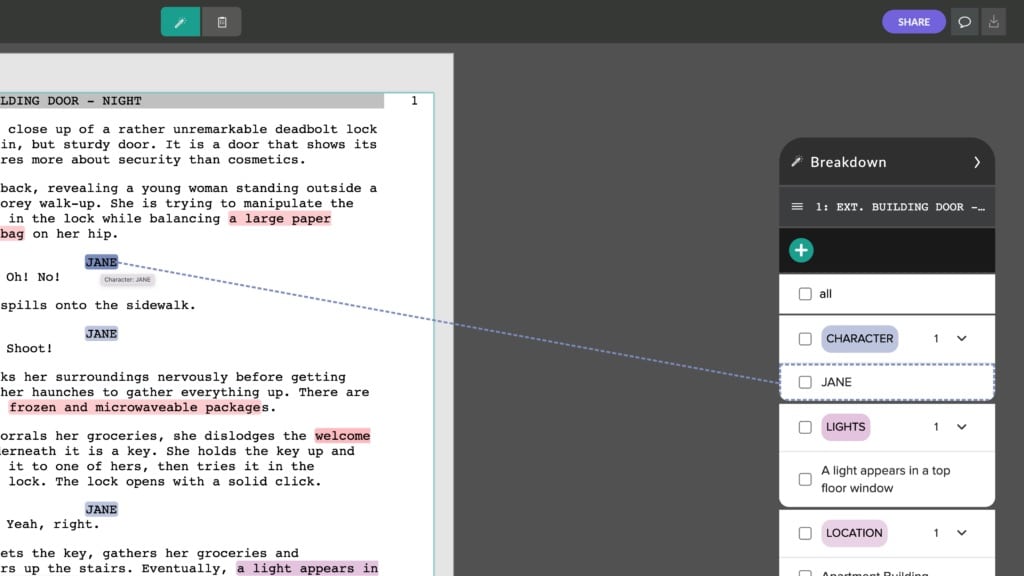Click highlighted JANE above 'Oh! No!'
1024x576 pixels.
(101, 262)
